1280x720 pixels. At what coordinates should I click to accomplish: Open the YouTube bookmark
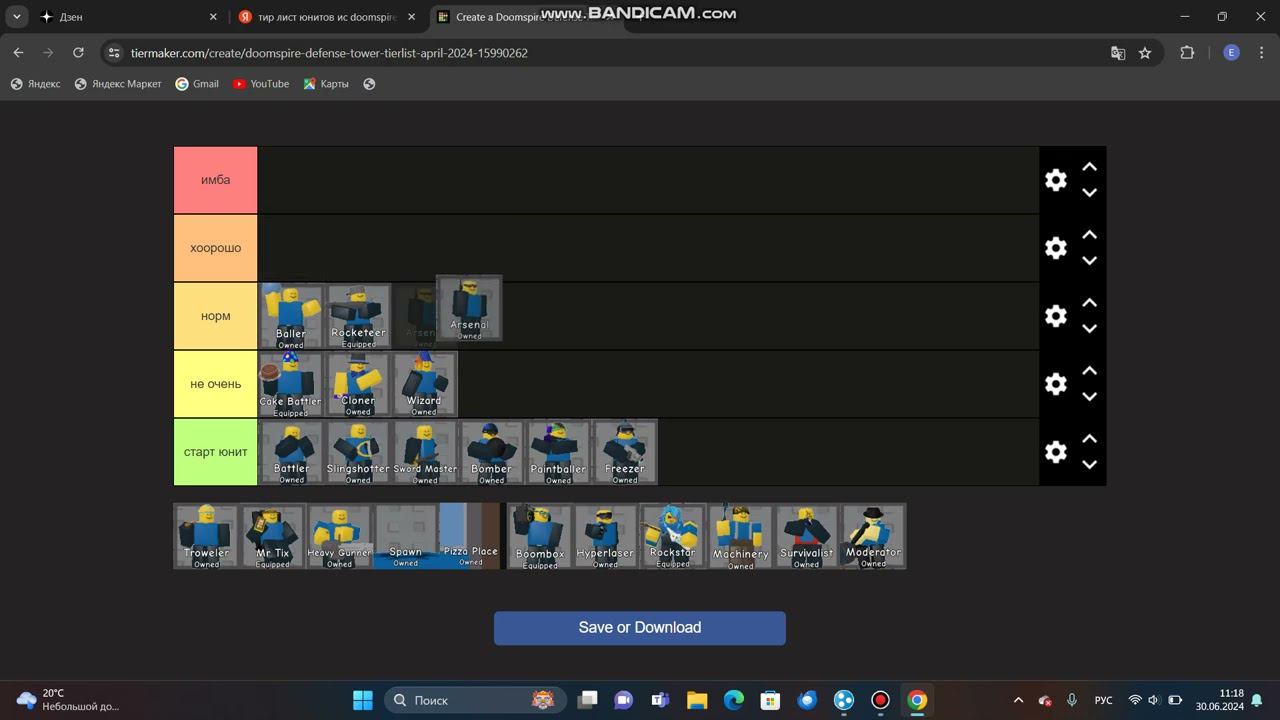click(x=260, y=84)
